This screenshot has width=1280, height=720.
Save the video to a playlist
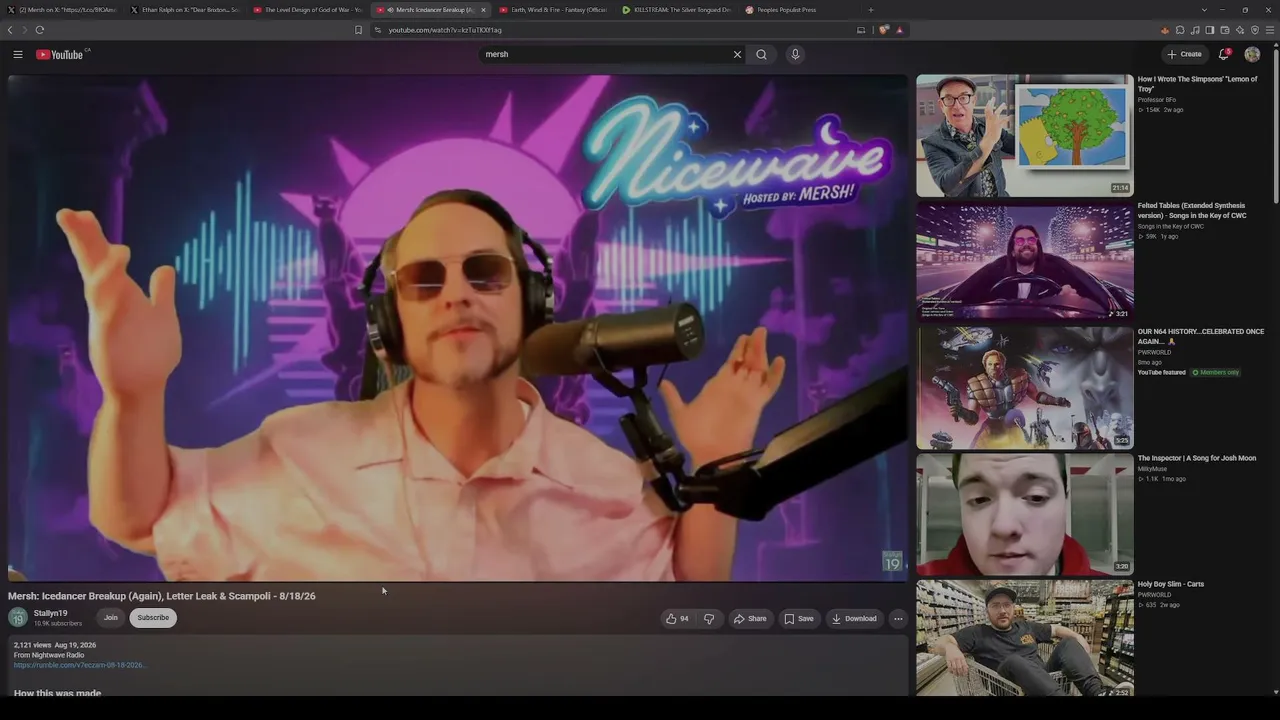click(798, 618)
